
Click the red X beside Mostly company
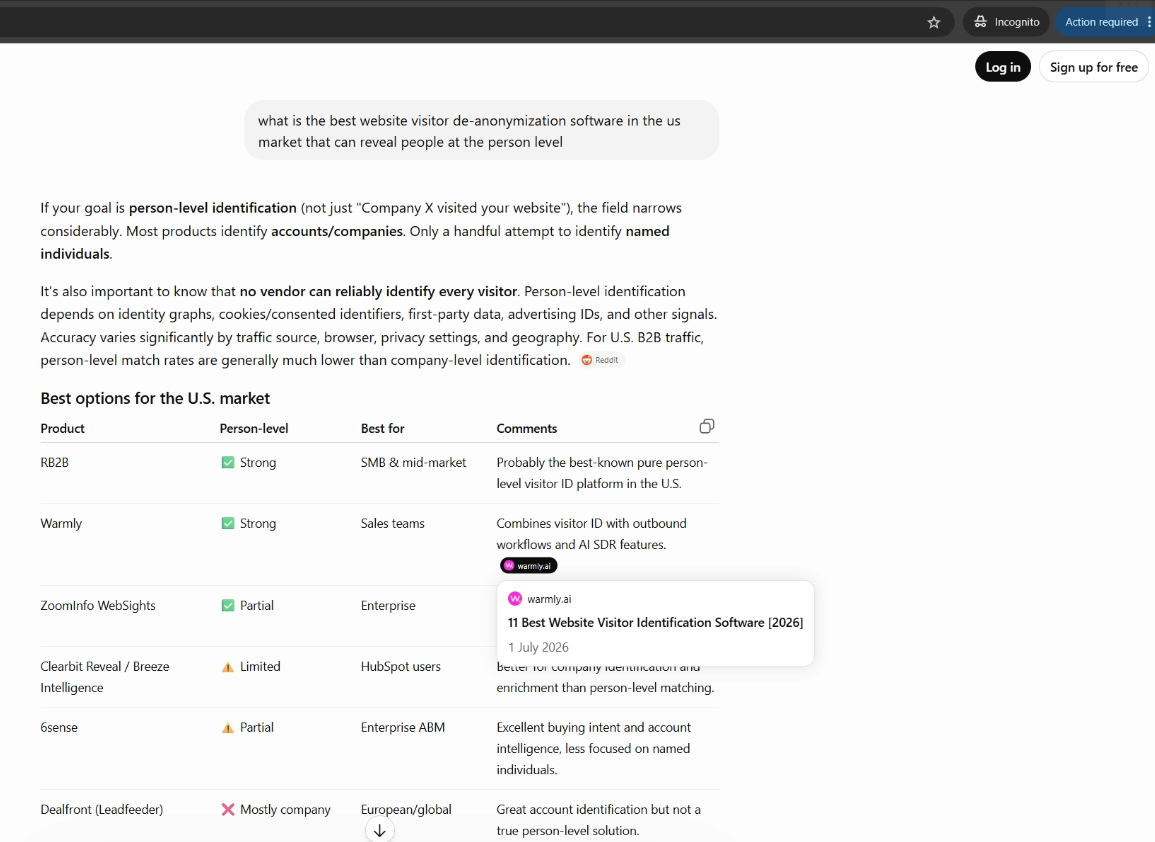(228, 810)
